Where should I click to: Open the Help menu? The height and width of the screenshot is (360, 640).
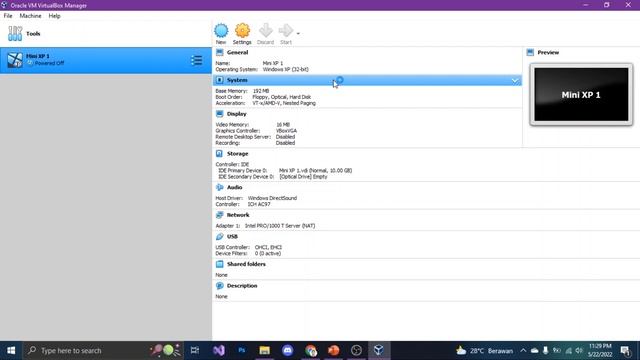[54, 16]
